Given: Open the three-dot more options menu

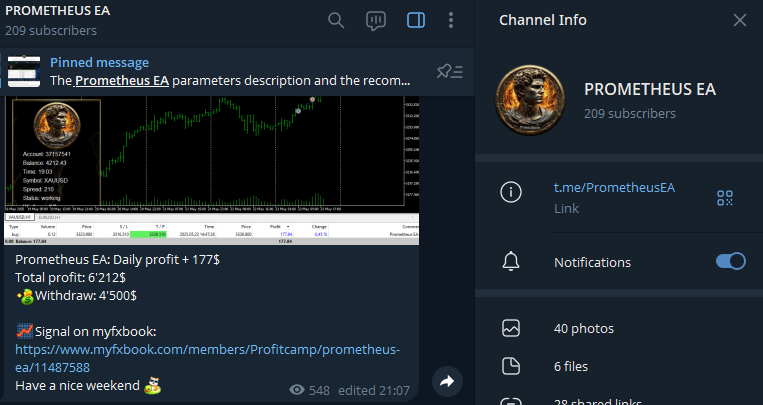Looking at the screenshot, I should [451, 20].
